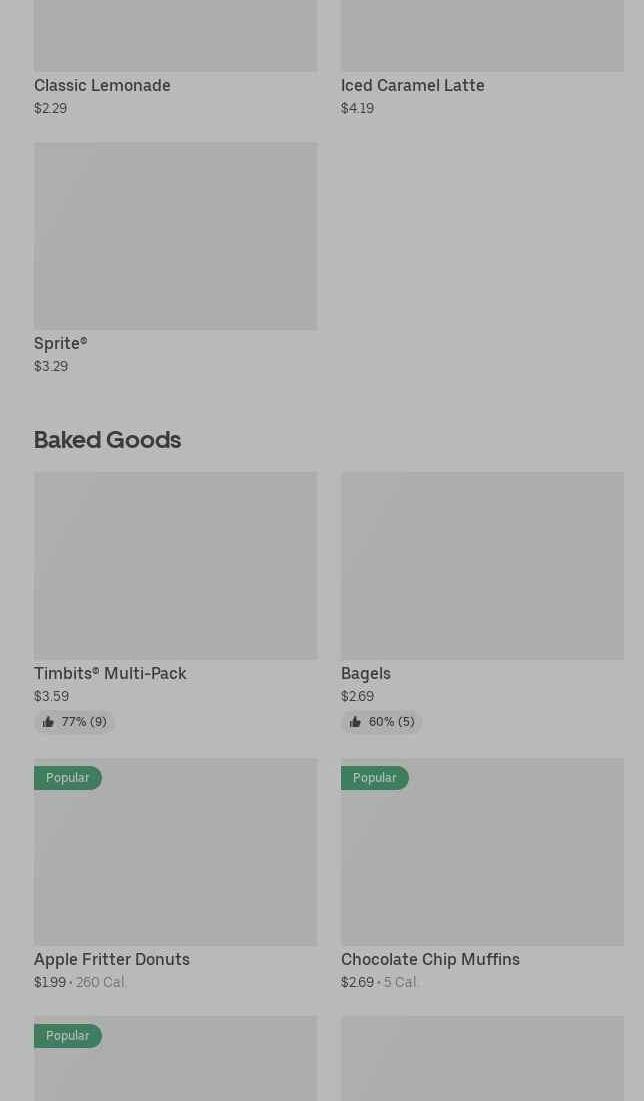Screen dimensions: 644x1101
Task: Open the Classic Lemonade item
Action: (x=102, y=86)
